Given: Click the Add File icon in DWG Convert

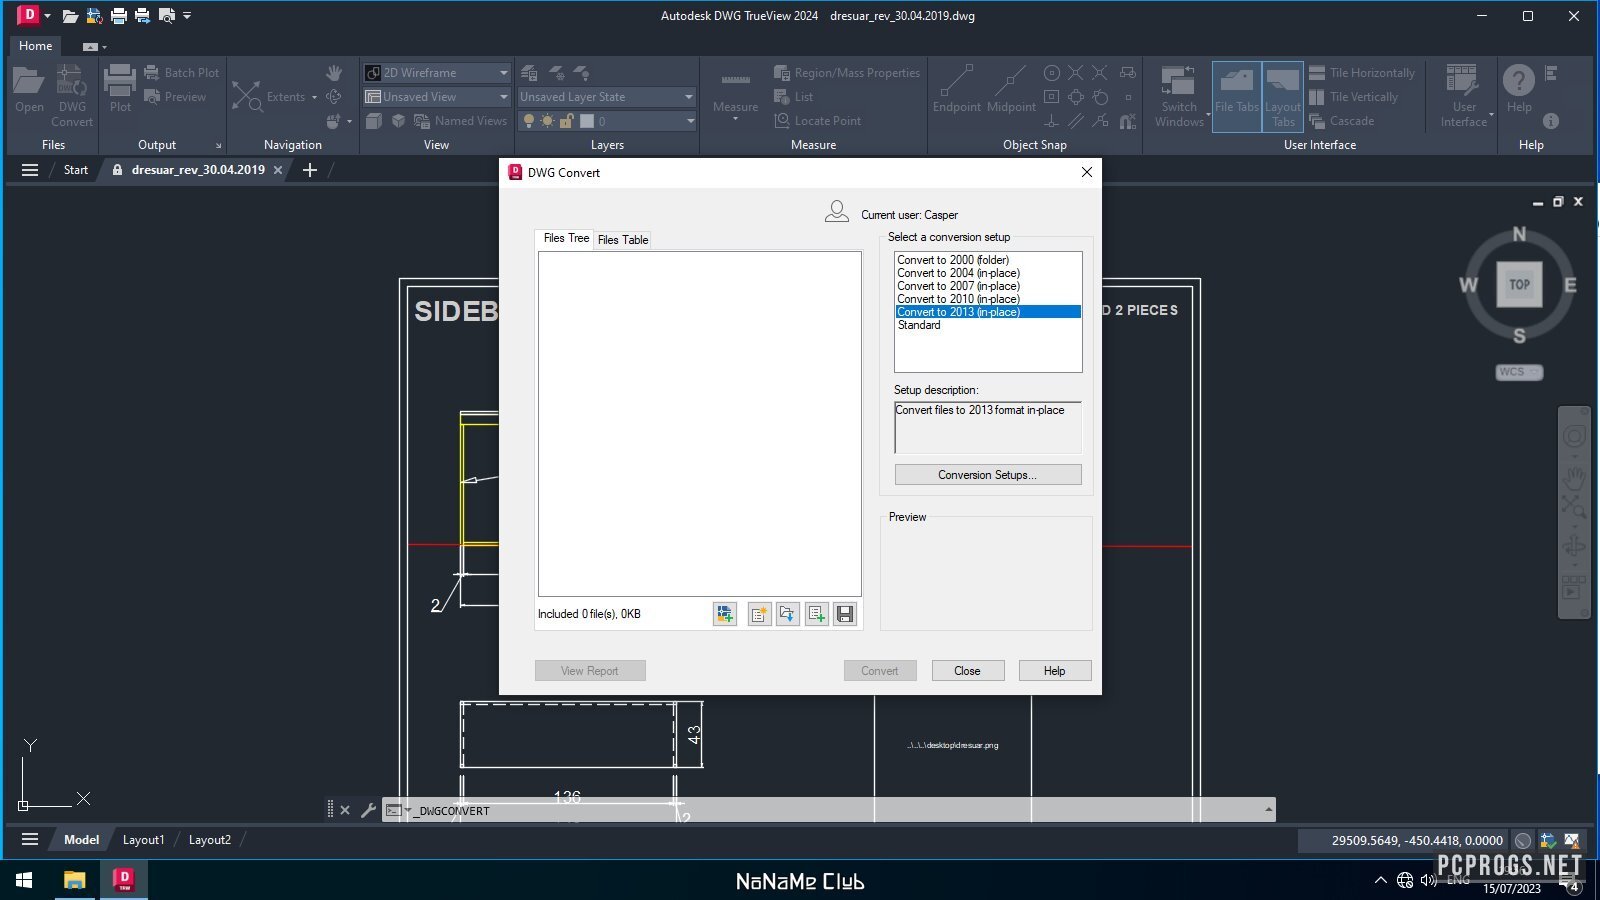Looking at the screenshot, I should (x=725, y=614).
